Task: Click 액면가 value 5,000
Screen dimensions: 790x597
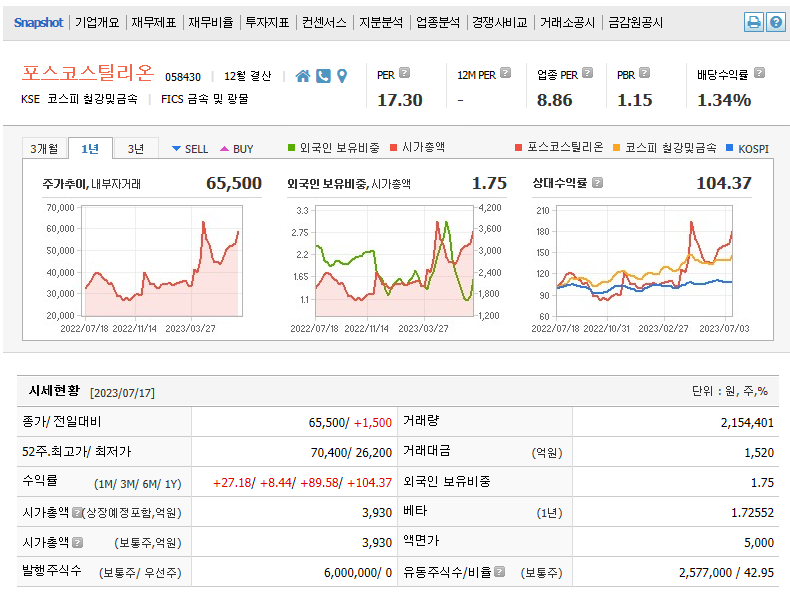Action: 759,543
